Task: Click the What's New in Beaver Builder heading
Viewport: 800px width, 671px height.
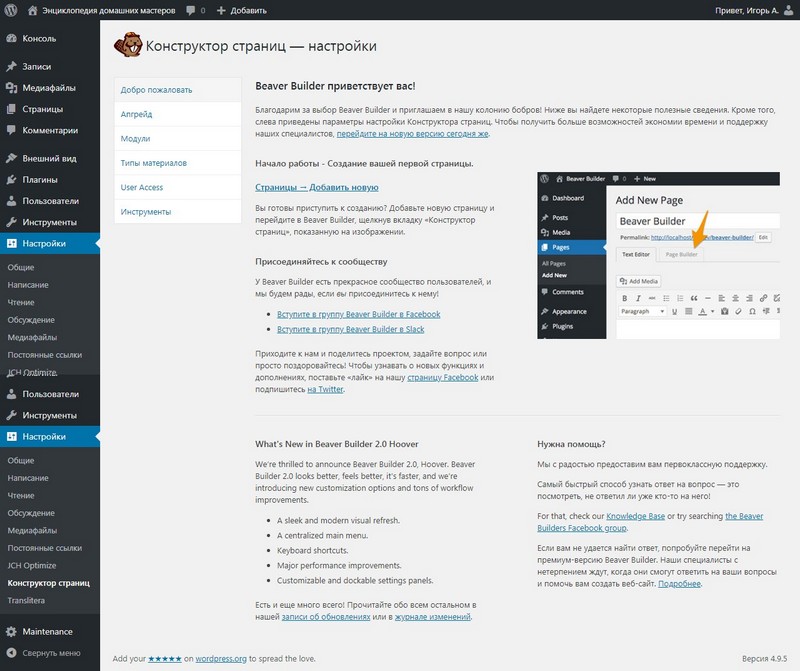Action: point(337,444)
